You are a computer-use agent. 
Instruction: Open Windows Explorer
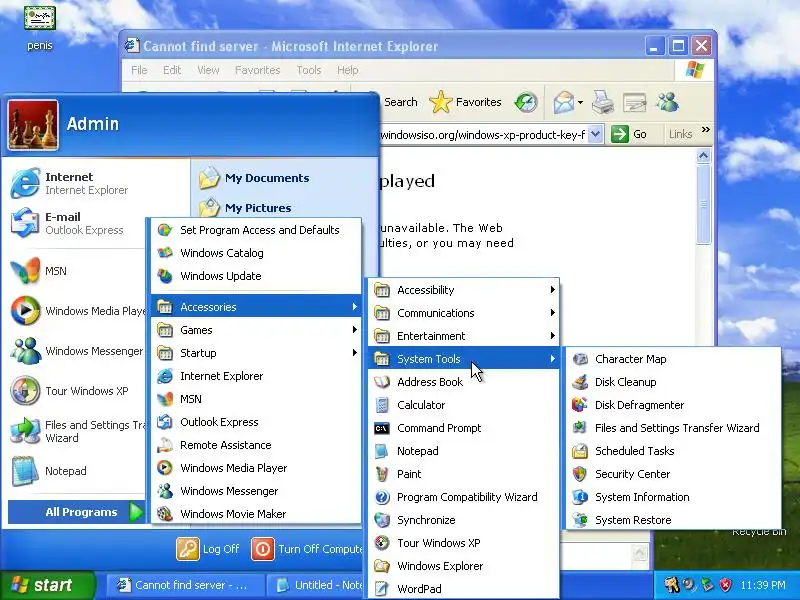(x=463, y=565)
